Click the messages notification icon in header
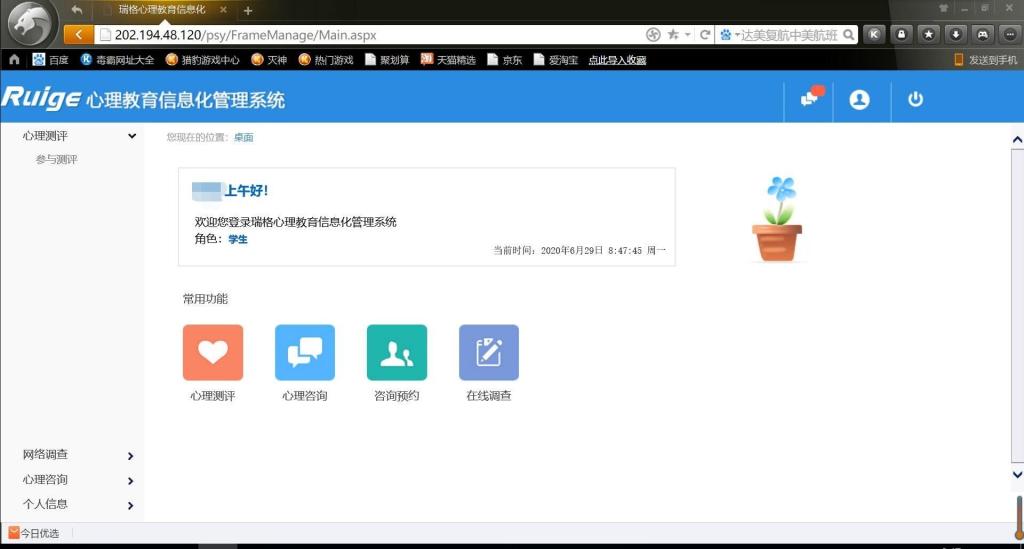The width and height of the screenshot is (1024, 549). (x=810, y=99)
